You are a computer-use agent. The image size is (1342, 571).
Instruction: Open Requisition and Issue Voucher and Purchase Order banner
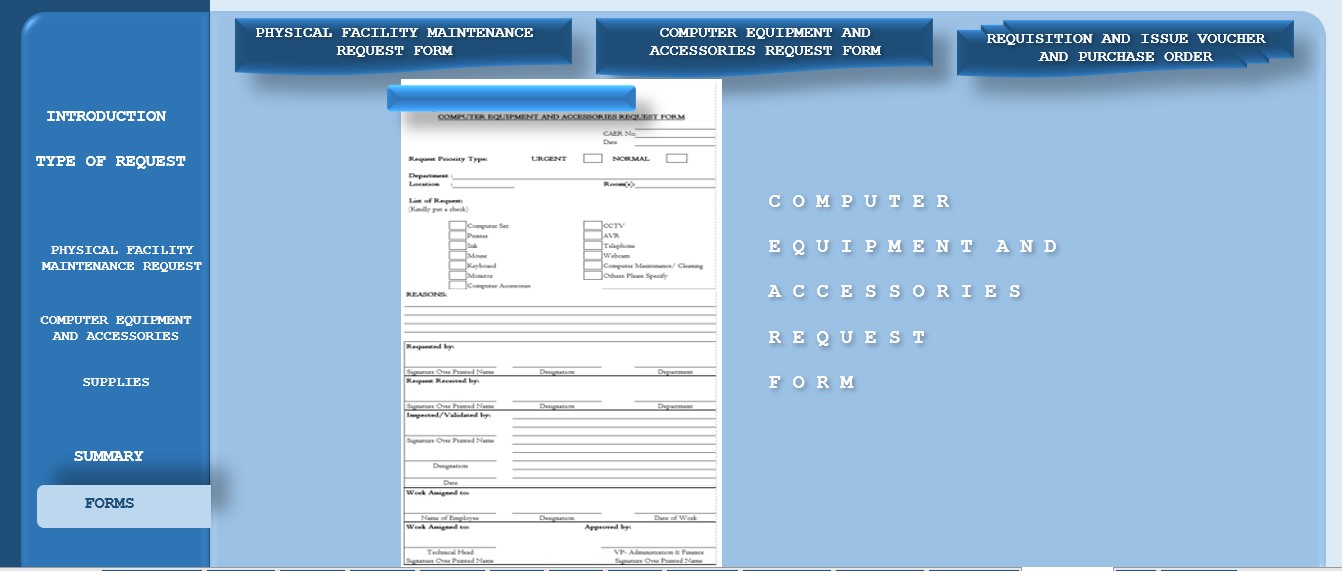pyautogui.click(x=1125, y=47)
